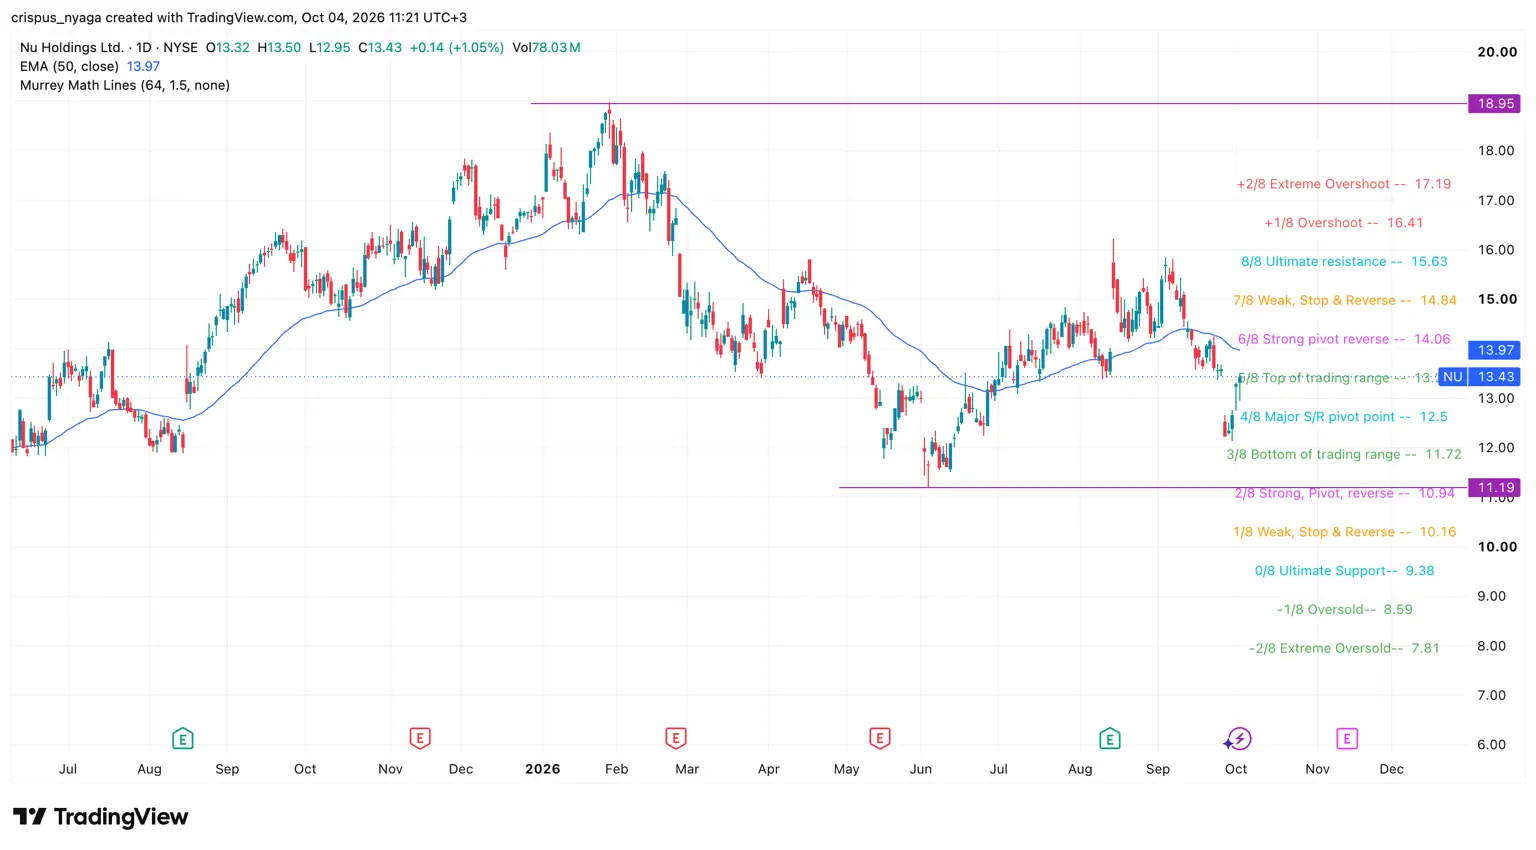Viewport: 1536px width, 850px height.
Task: Click the Vol 78.03 M volume value
Action: [546, 47]
